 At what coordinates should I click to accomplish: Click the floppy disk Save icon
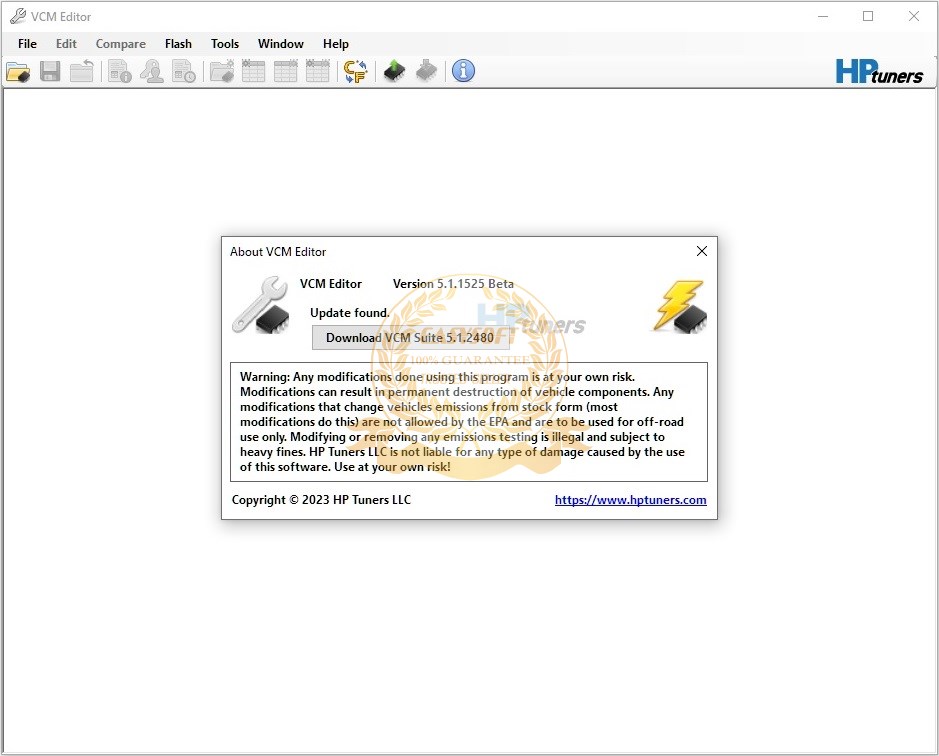click(x=50, y=71)
